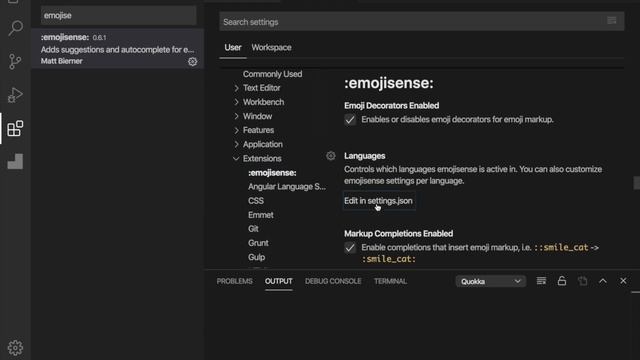Toggle Emoji Decorators Enabled checkbox
Viewport: 640px width, 360px height.
click(350, 120)
